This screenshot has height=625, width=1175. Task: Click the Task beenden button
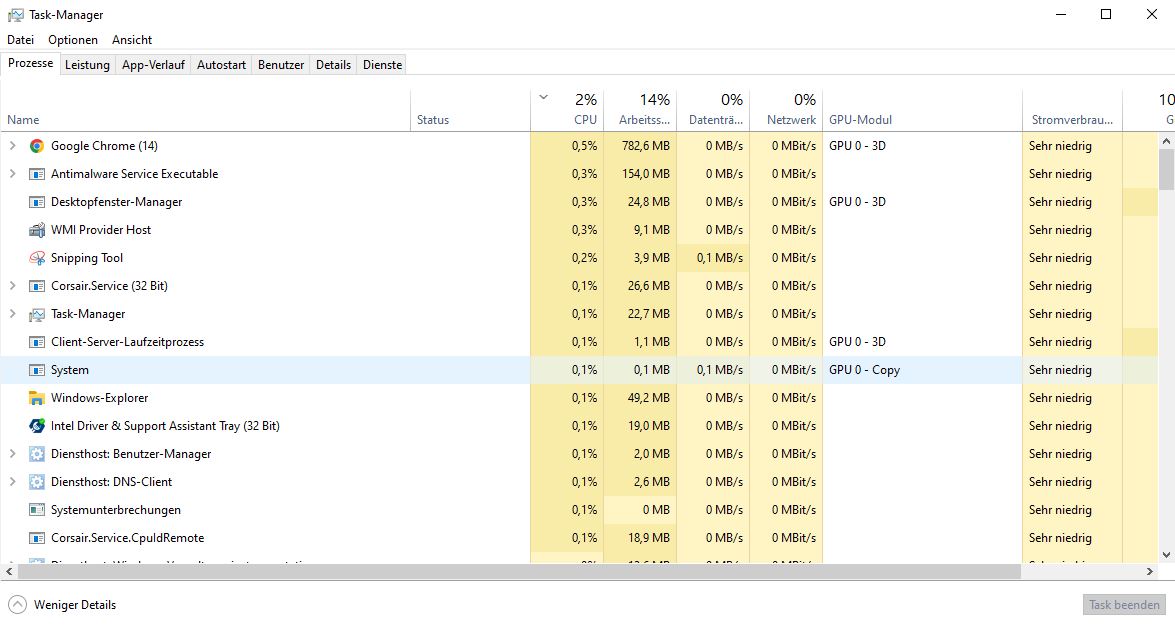pyautogui.click(x=1124, y=605)
